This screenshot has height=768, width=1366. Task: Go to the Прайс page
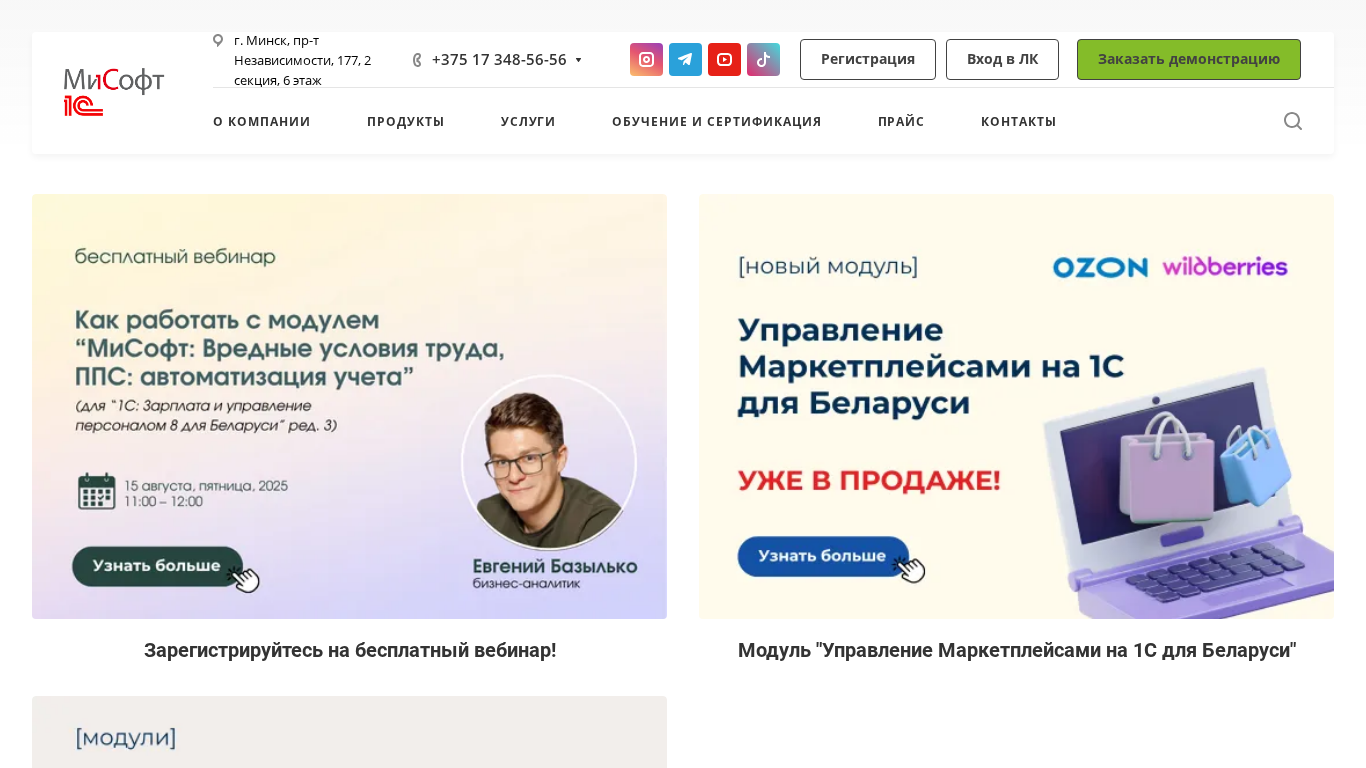click(901, 121)
